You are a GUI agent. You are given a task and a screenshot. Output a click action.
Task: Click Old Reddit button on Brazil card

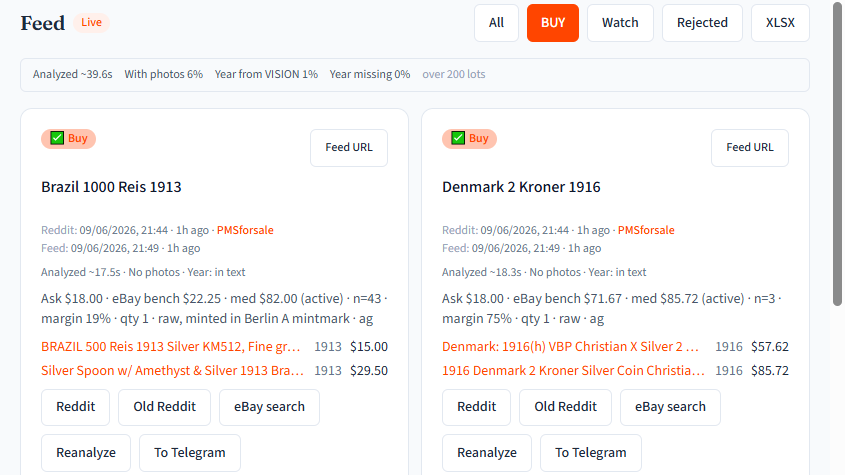(x=164, y=407)
